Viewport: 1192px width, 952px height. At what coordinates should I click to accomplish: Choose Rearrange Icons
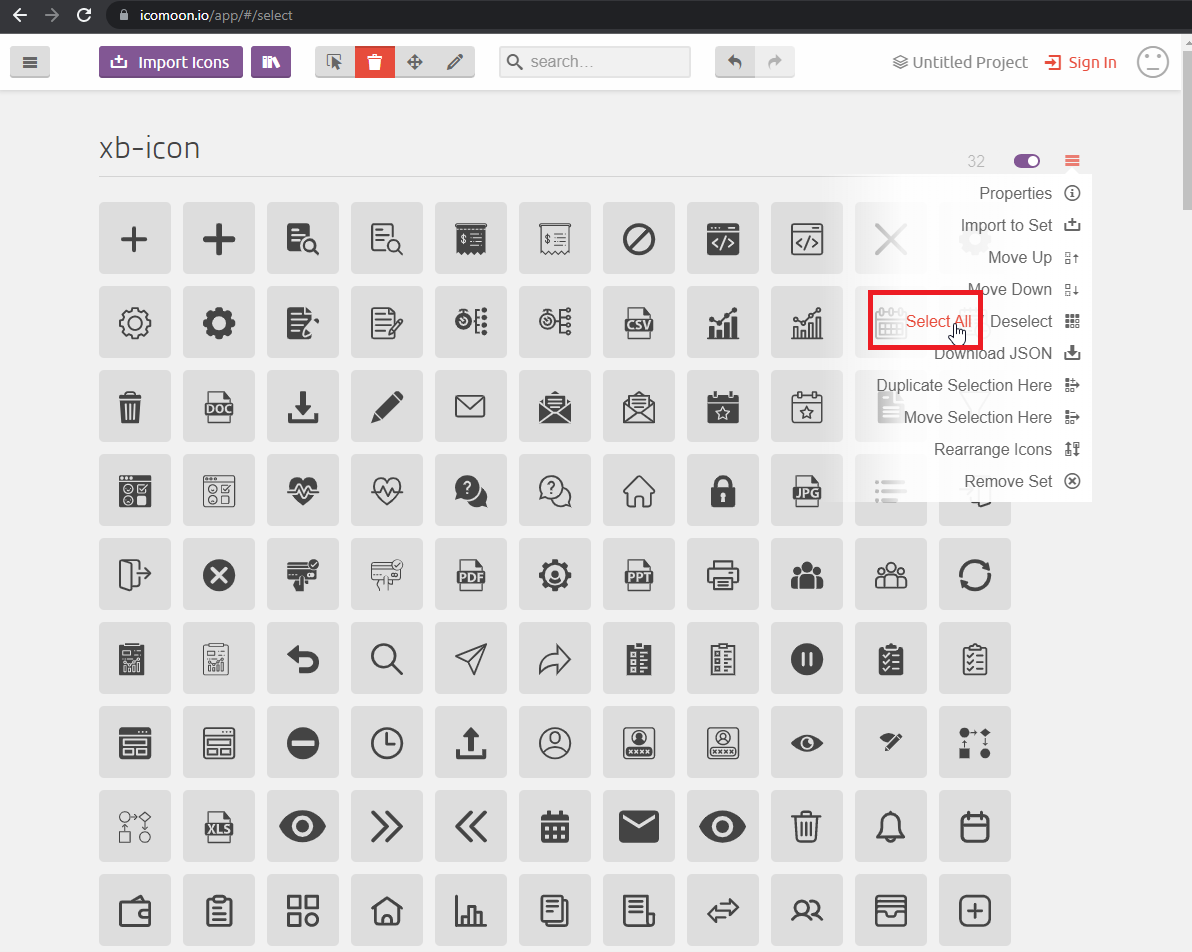point(1007,449)
